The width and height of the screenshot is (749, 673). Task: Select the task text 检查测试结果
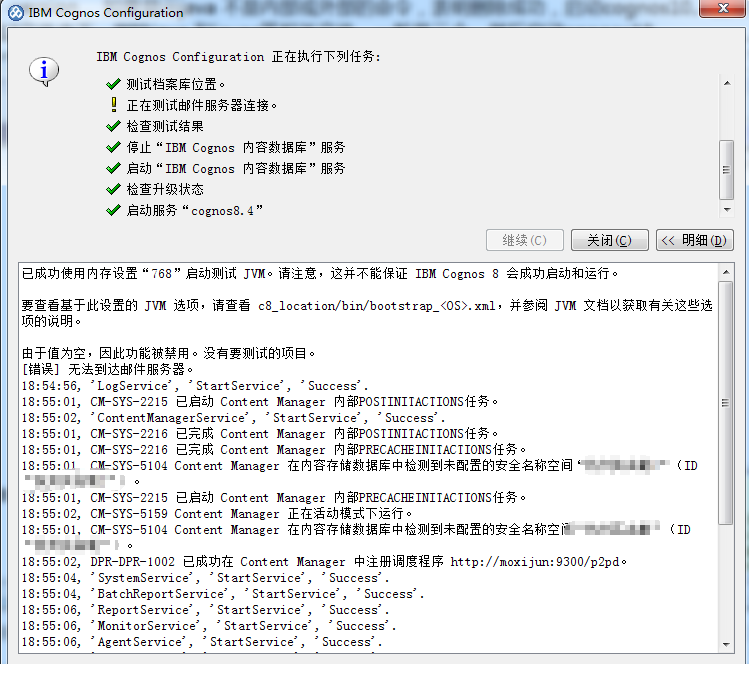pyautogui.click(x=165, y=127)
